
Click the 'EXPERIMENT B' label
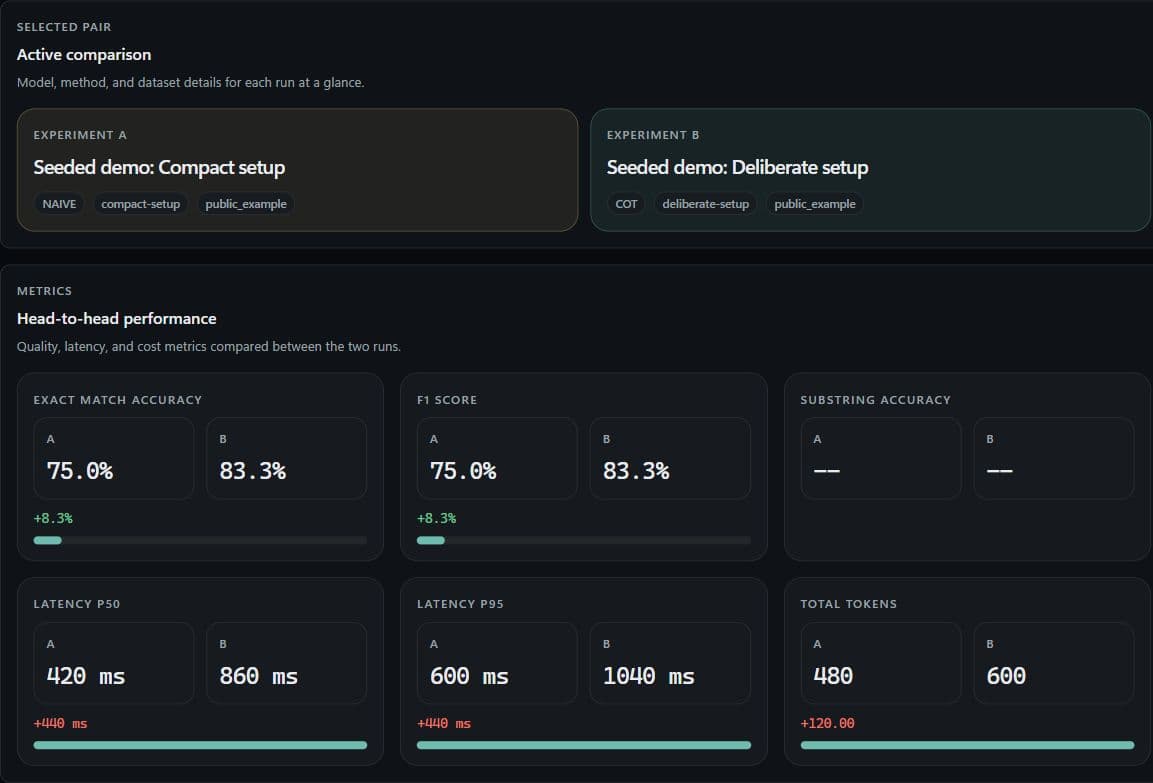(x=653, y=135)
